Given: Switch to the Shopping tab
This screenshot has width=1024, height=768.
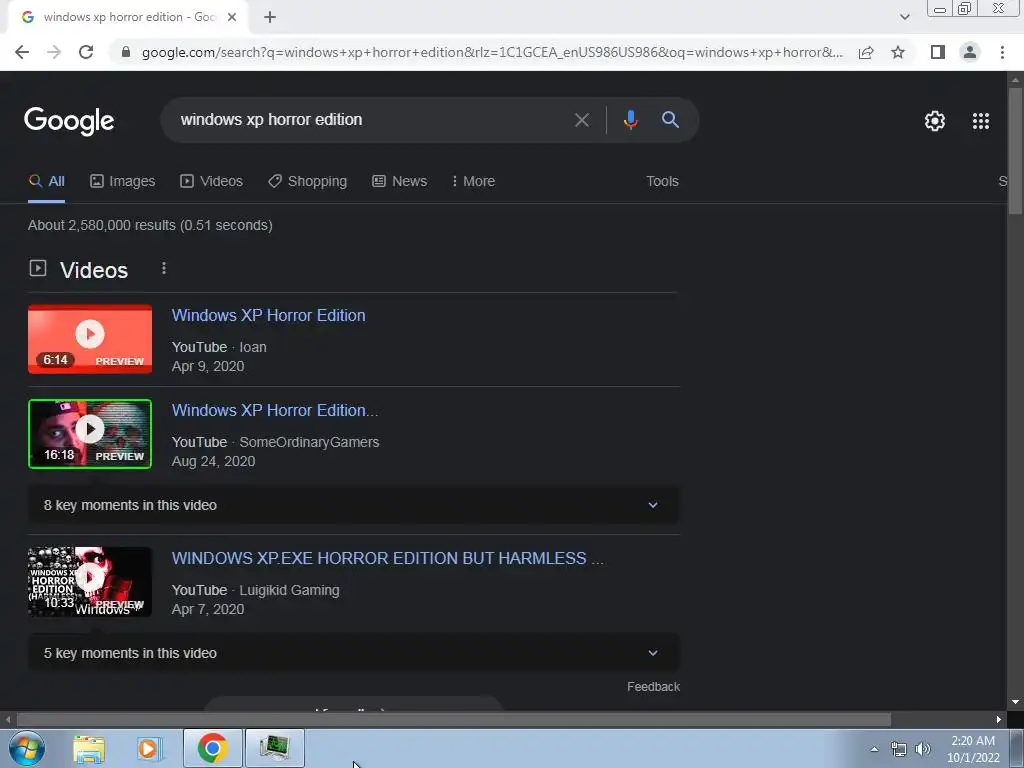Looking at the screenshot, I should 308,182.
